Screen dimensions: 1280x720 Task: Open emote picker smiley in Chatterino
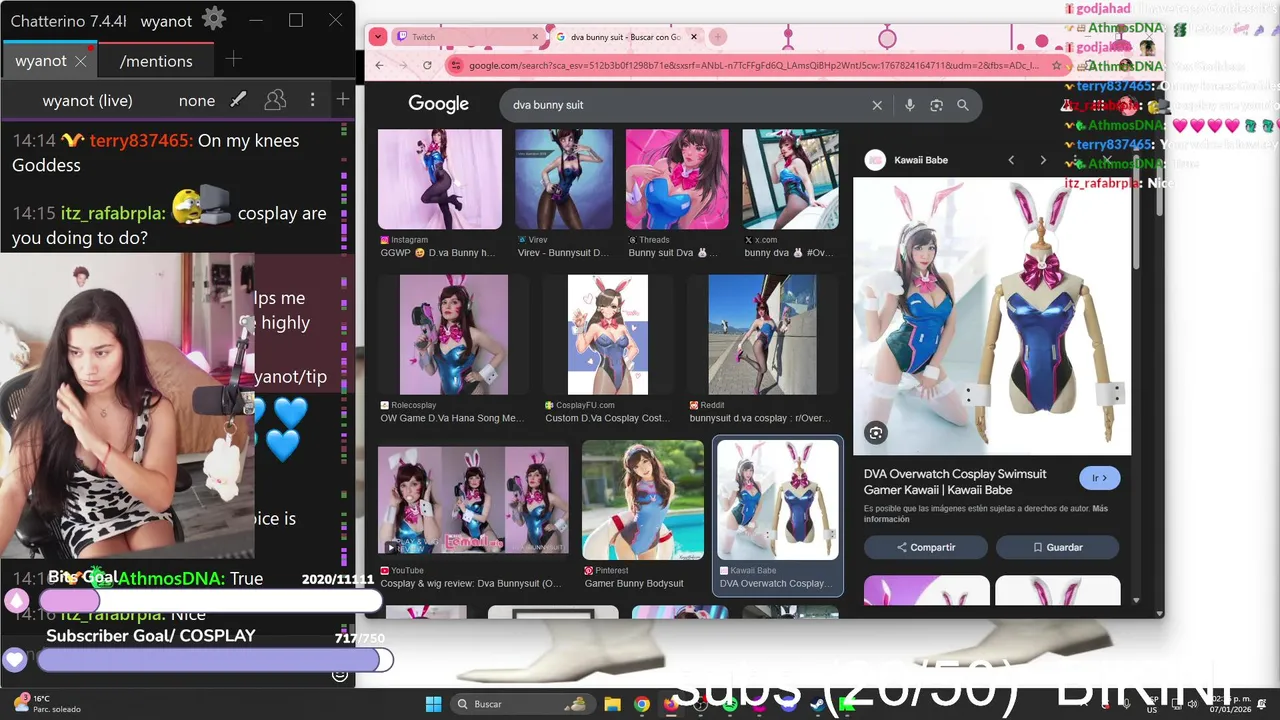[x=340, y=675]
